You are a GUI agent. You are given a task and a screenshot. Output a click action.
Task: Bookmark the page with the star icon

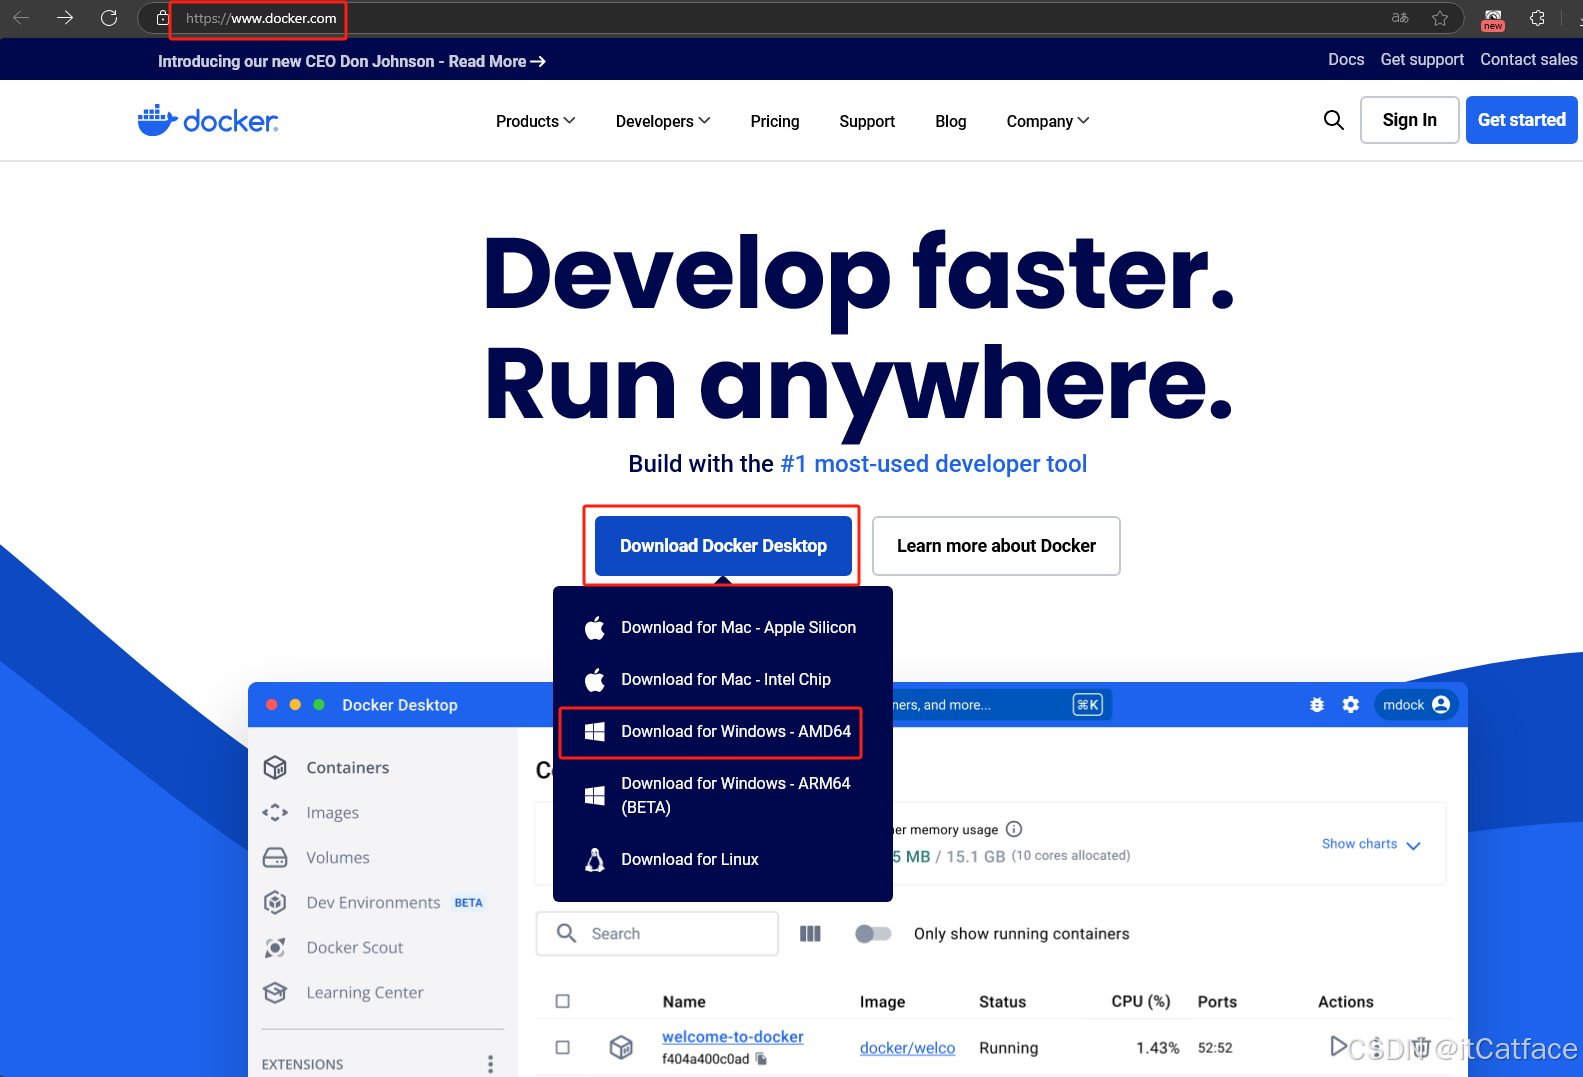pos(1440,18)
